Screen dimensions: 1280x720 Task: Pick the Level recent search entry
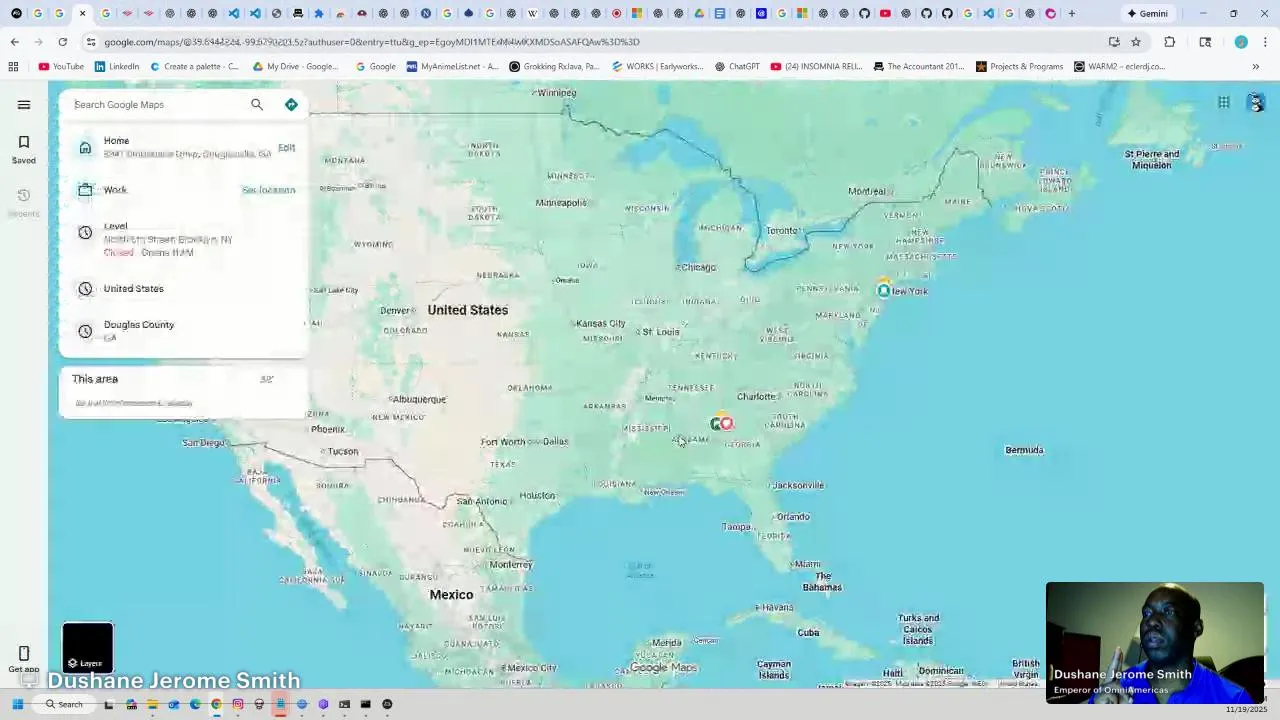(x=183, y=239)
